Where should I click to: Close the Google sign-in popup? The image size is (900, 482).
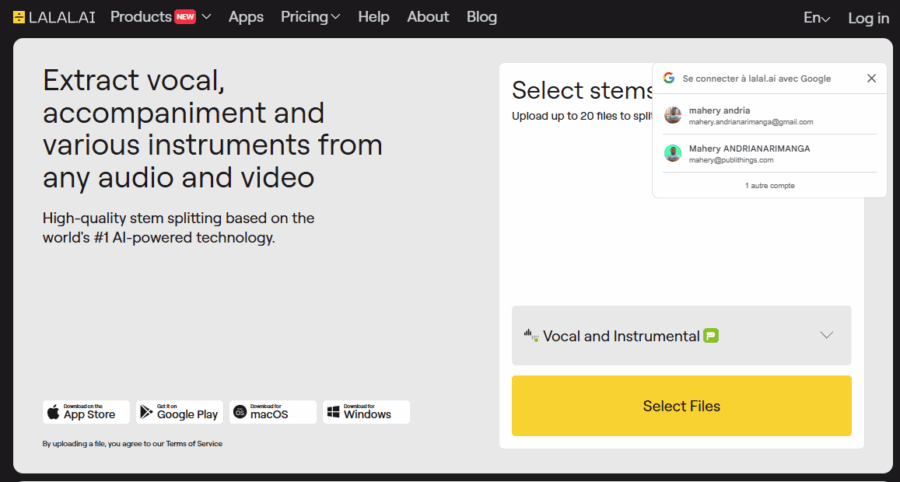click(x=871, y=78)
